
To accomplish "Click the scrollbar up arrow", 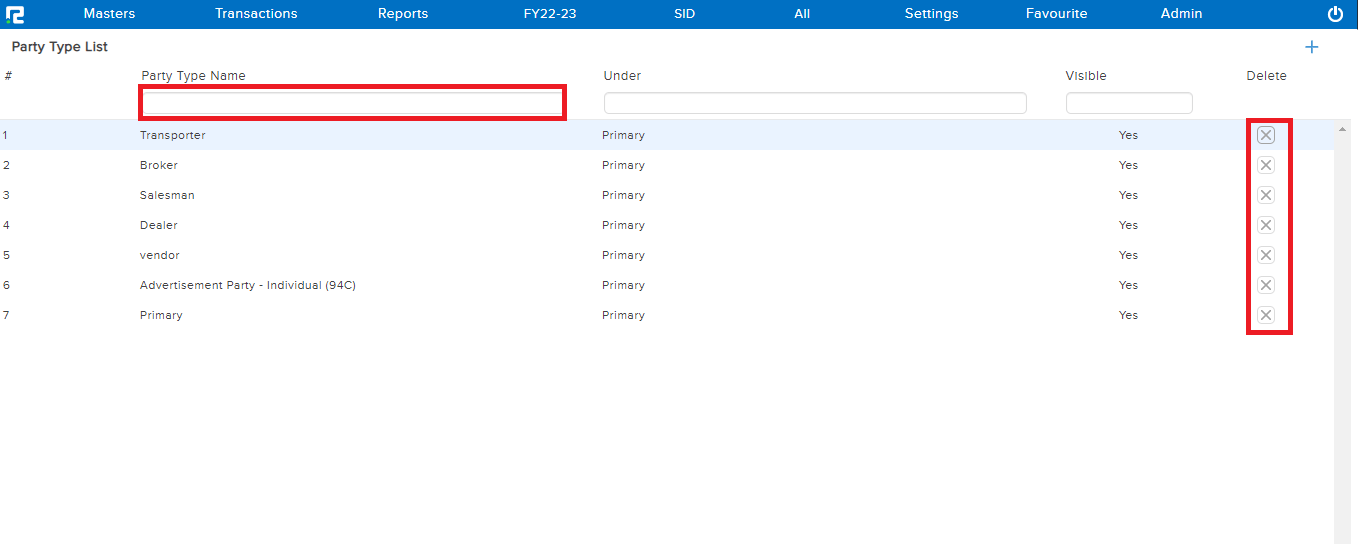I will (1341, 129).
